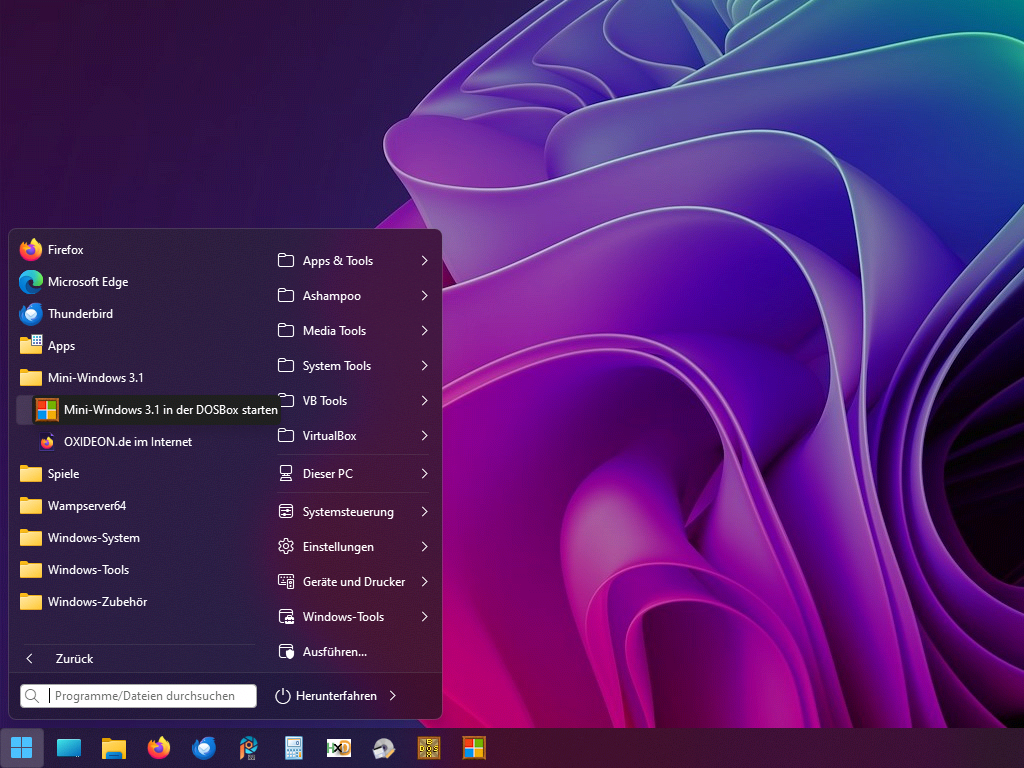This screenshot has height=768, width=1024.
Task: Open the VB Tools menu entry
Action: (x=353, y=400)
